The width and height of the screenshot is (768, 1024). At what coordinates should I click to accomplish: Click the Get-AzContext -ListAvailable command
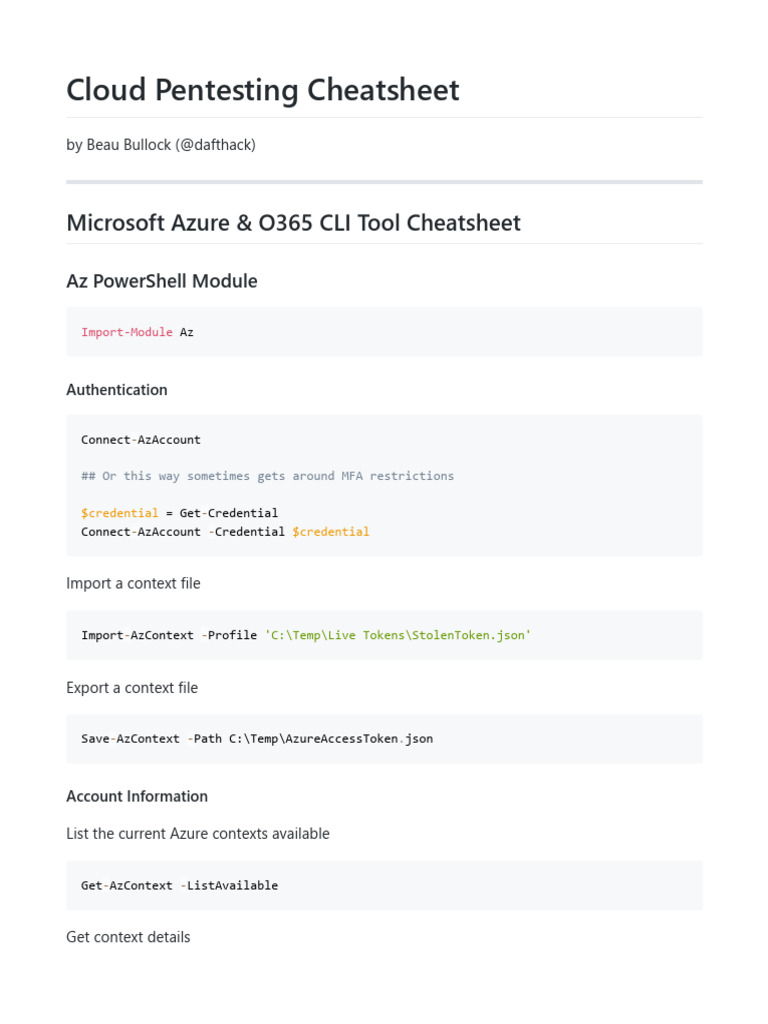pyautogui.click(x=179, y=885)
